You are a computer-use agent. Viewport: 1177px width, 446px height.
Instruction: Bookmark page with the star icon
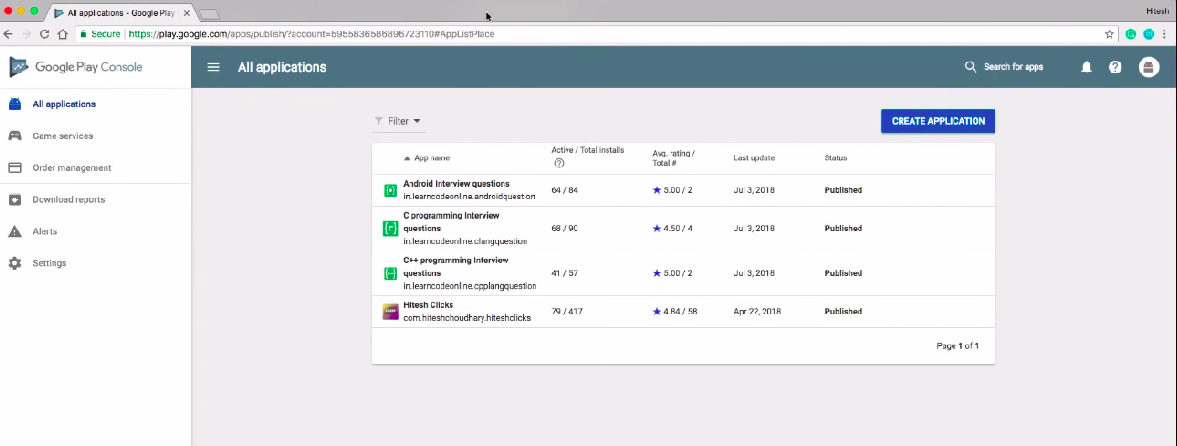[x=1109, y=33]
